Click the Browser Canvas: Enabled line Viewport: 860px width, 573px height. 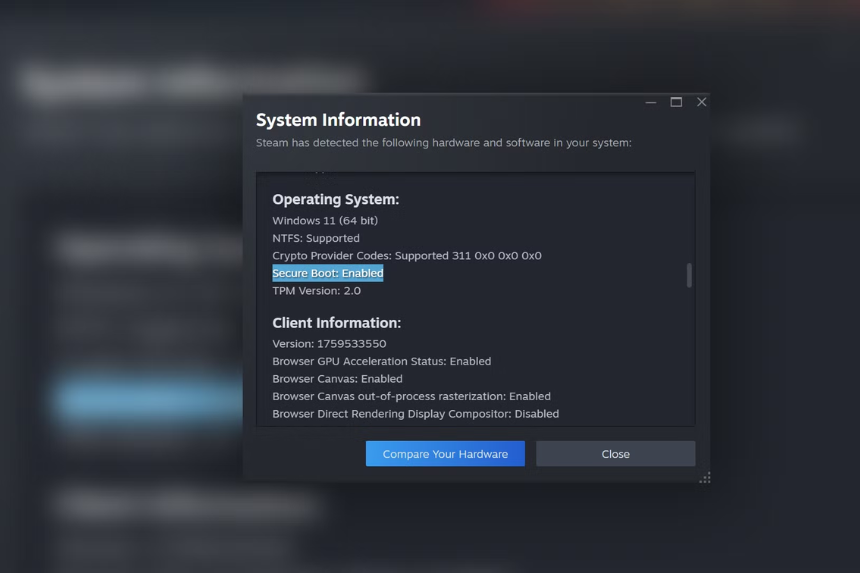[x=337, y=379]
